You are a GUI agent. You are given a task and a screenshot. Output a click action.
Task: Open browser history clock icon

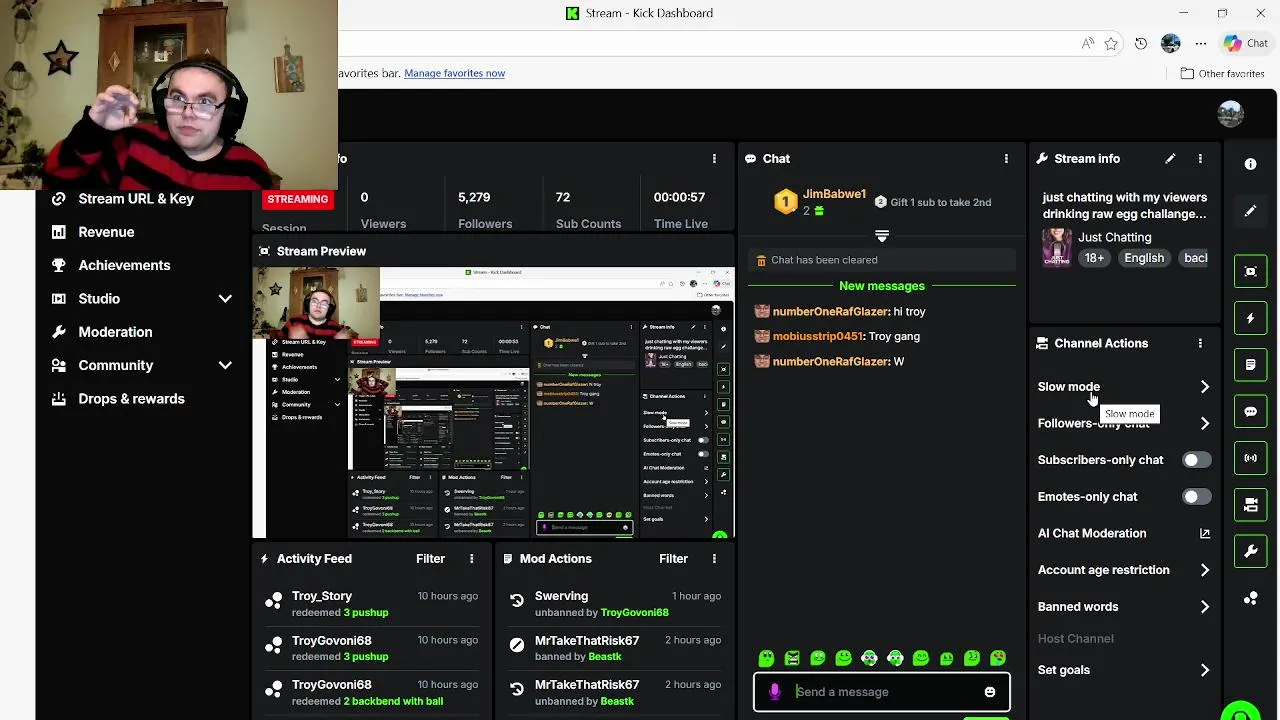pyautogui.click(x=1141, y=43)
